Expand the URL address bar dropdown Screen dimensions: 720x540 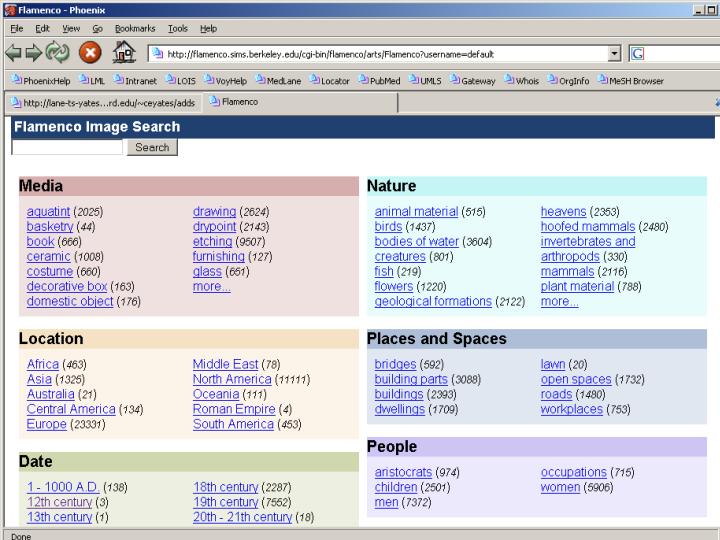(x=614, y=54)
